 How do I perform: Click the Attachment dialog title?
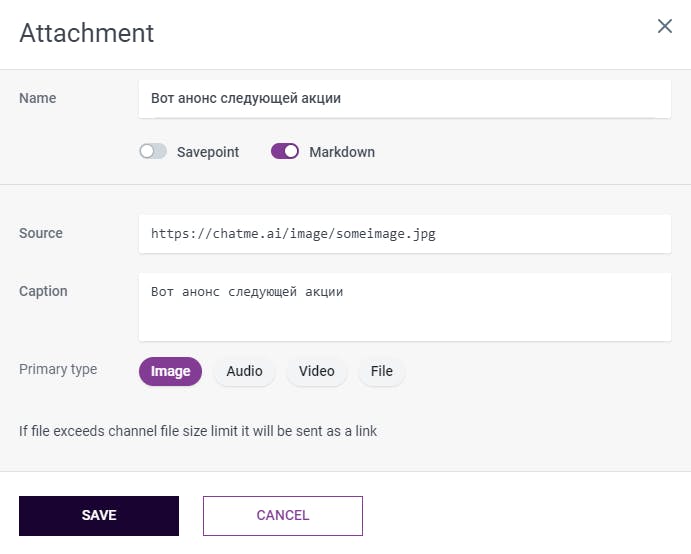pyautogui.click(x=87, y=33)
